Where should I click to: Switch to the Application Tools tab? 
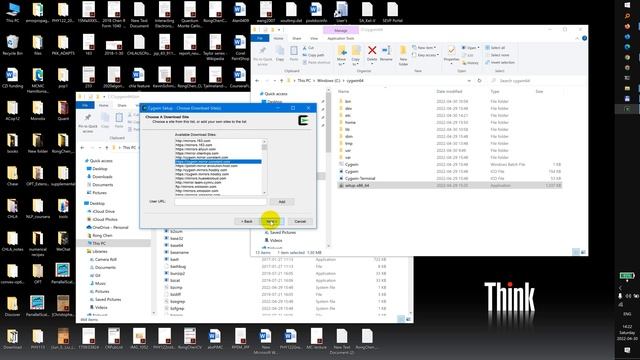coord(341,38)
